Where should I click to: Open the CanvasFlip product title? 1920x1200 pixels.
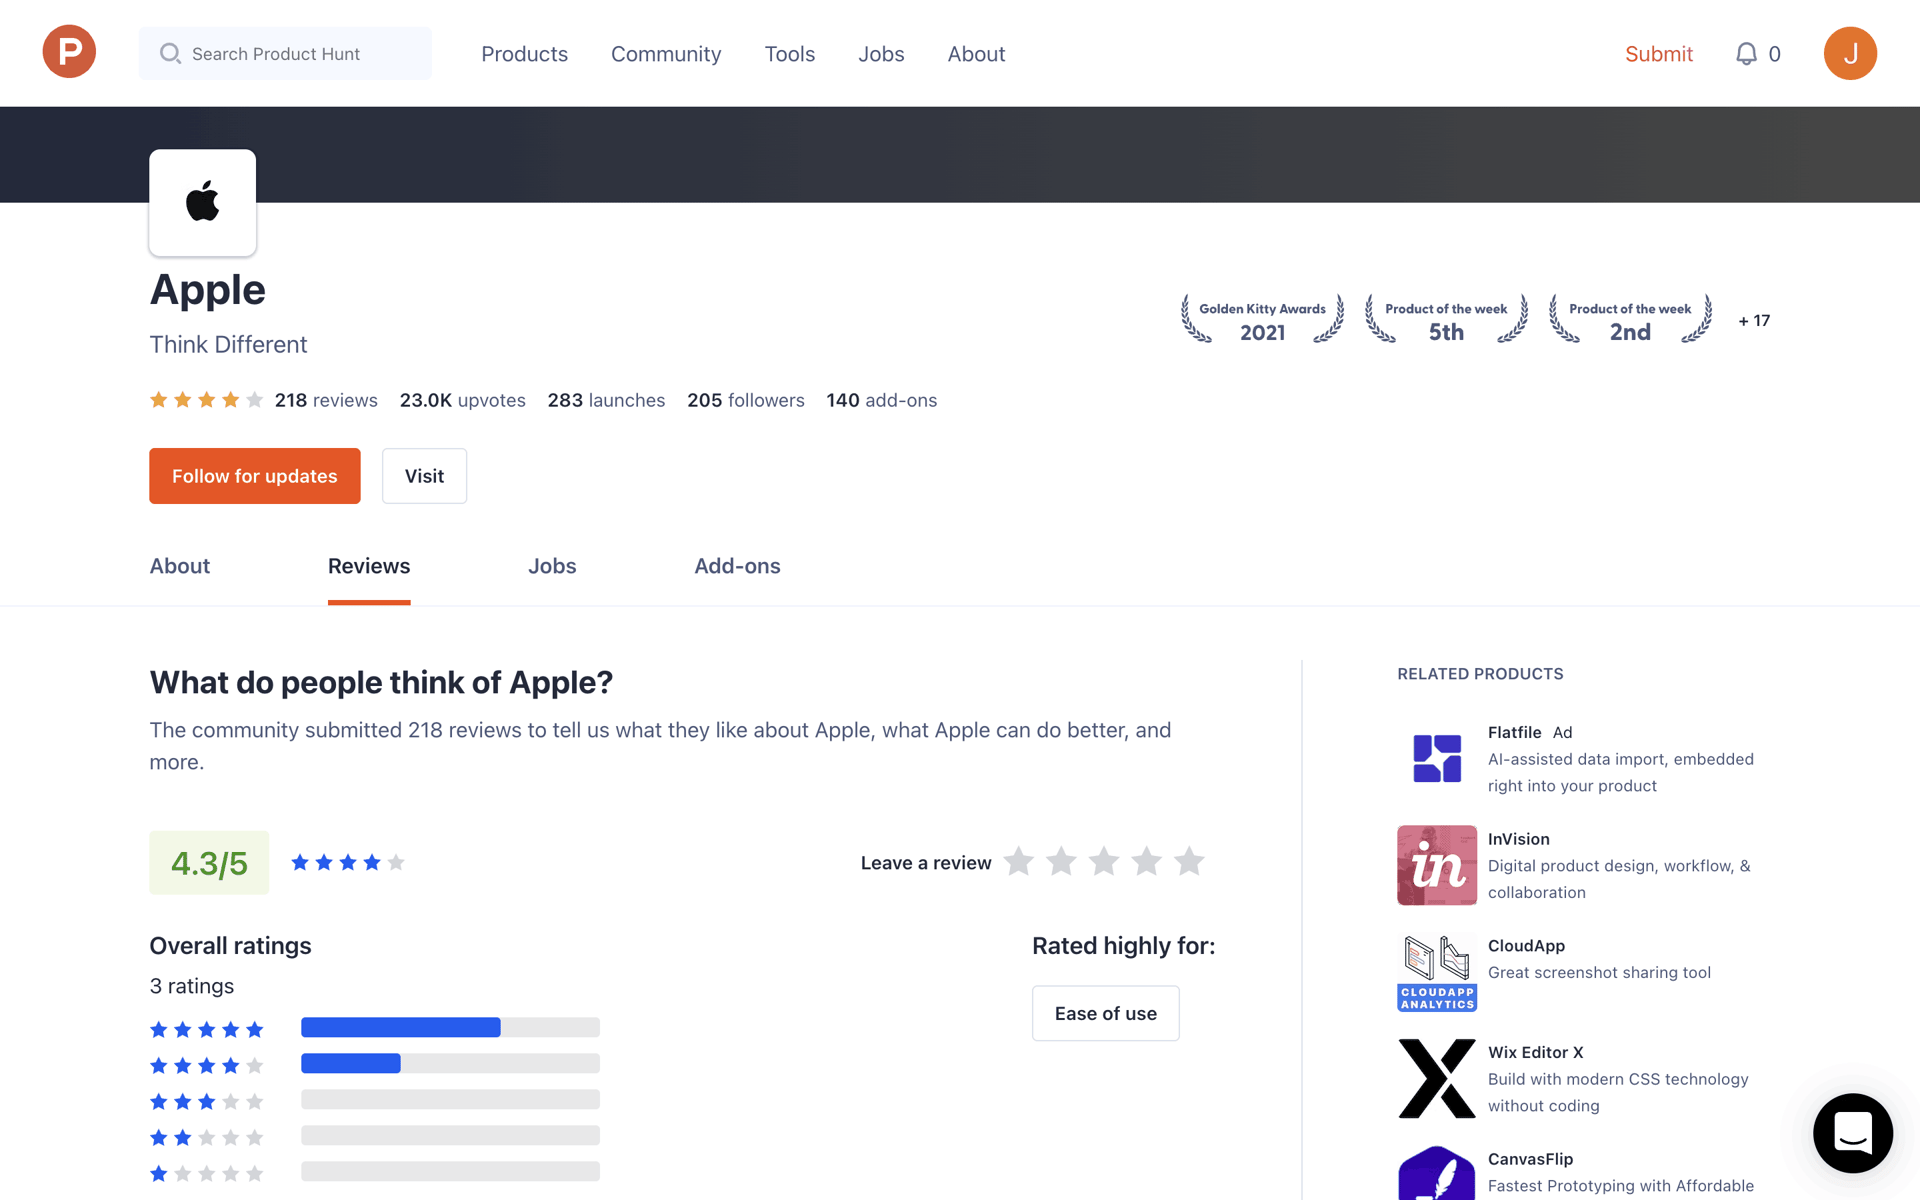[1530, 1159]
